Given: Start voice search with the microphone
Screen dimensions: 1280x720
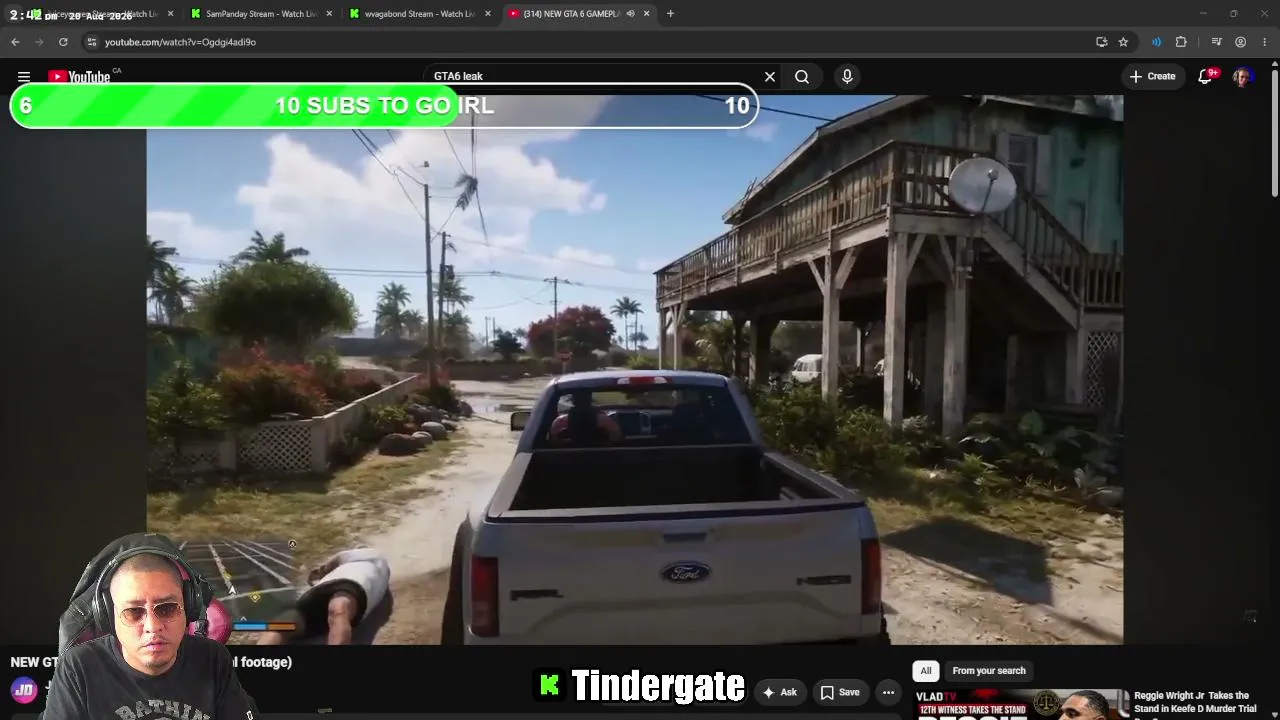Looking at the screenshot, I should point(847,76).
